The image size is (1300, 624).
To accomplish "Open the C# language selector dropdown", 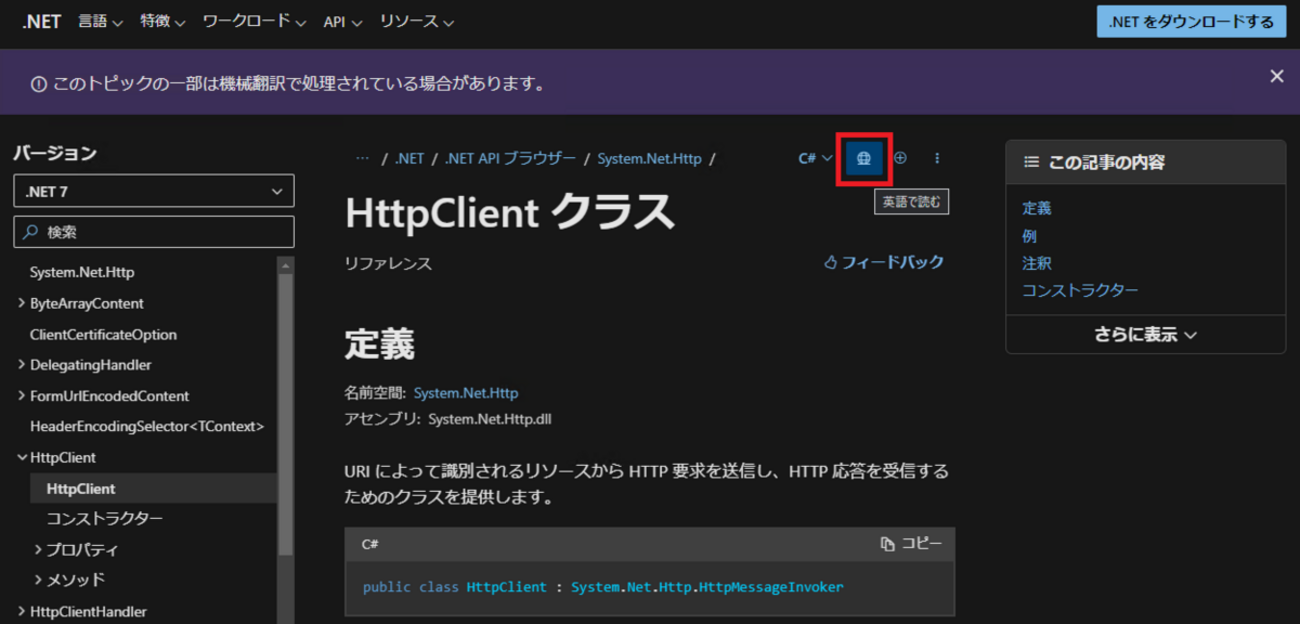I will (x=815, y=158).
